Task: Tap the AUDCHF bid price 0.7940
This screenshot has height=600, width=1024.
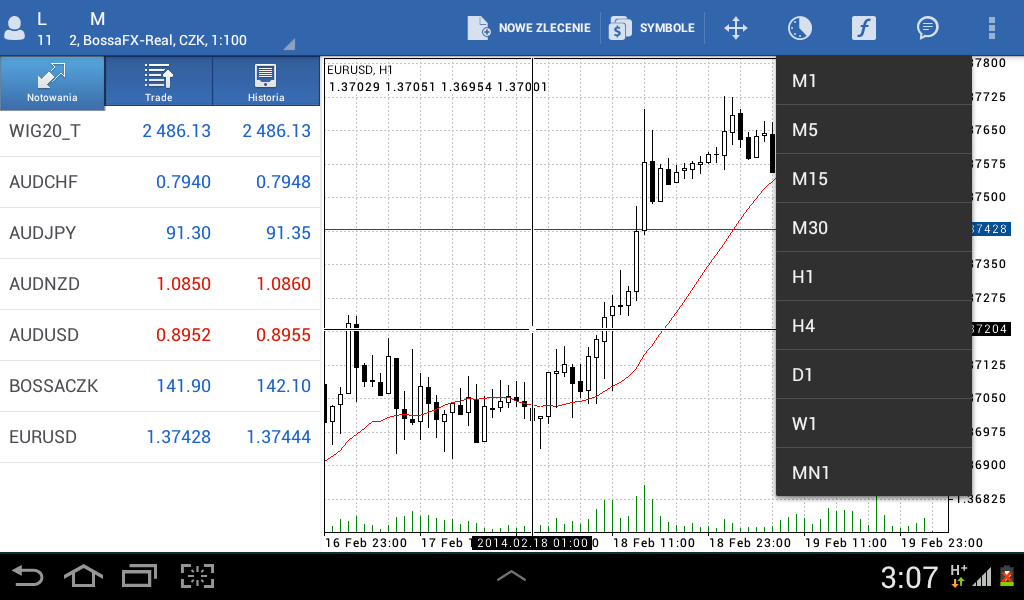Action: coord(183,182)
